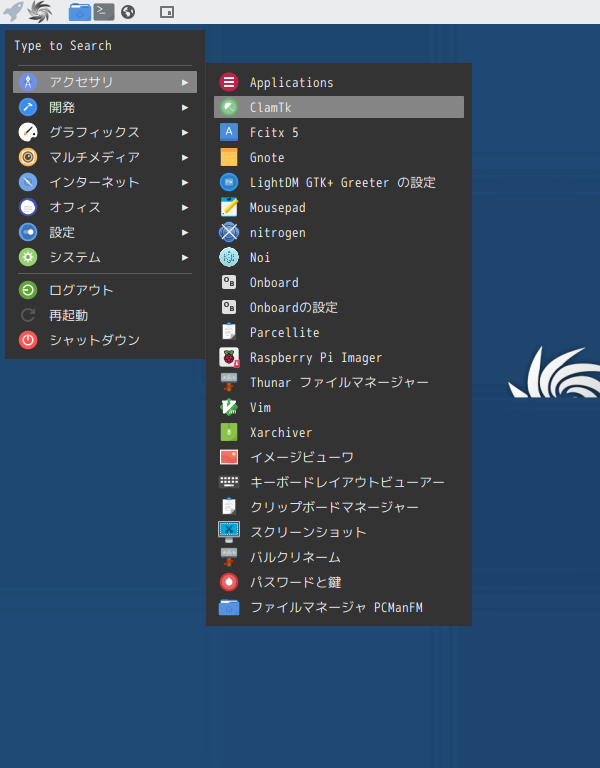Launch Onboard on-screen keyboard

coord(339,283)
